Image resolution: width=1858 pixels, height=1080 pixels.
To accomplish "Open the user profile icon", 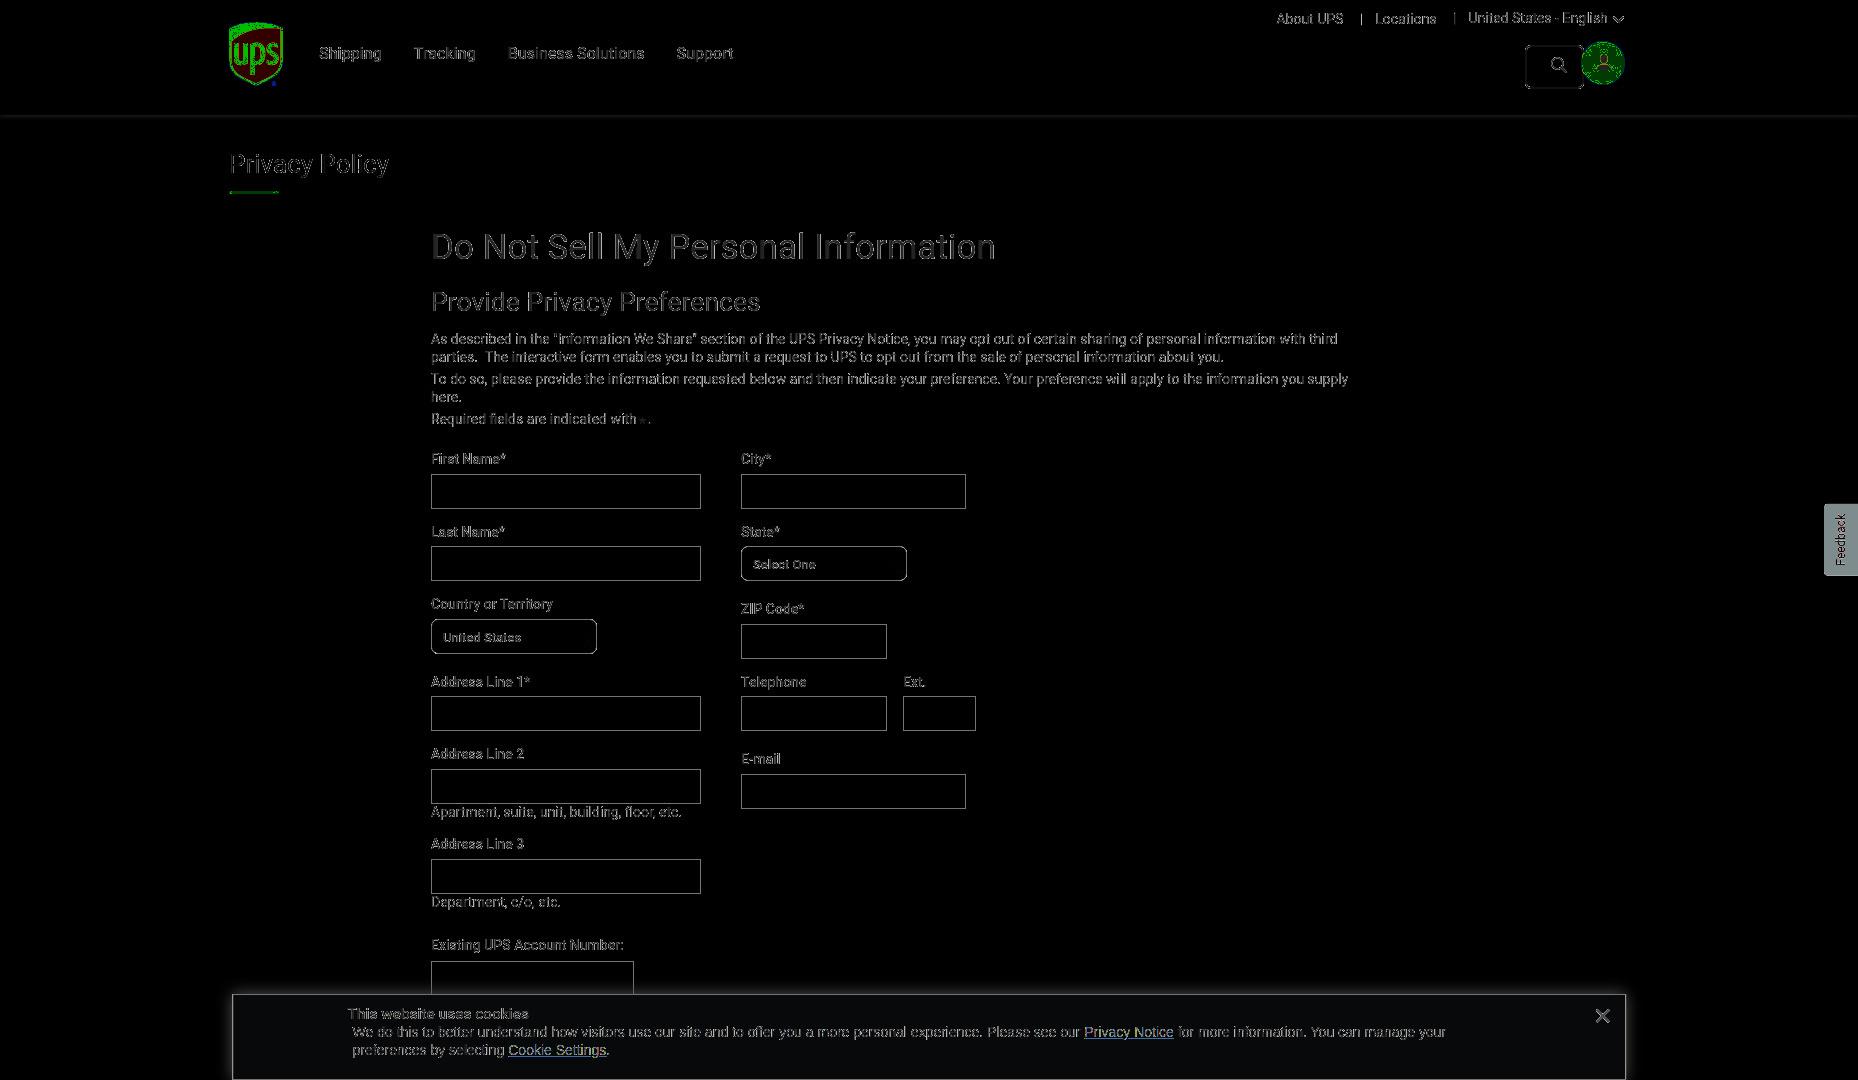I will 1603,63.
